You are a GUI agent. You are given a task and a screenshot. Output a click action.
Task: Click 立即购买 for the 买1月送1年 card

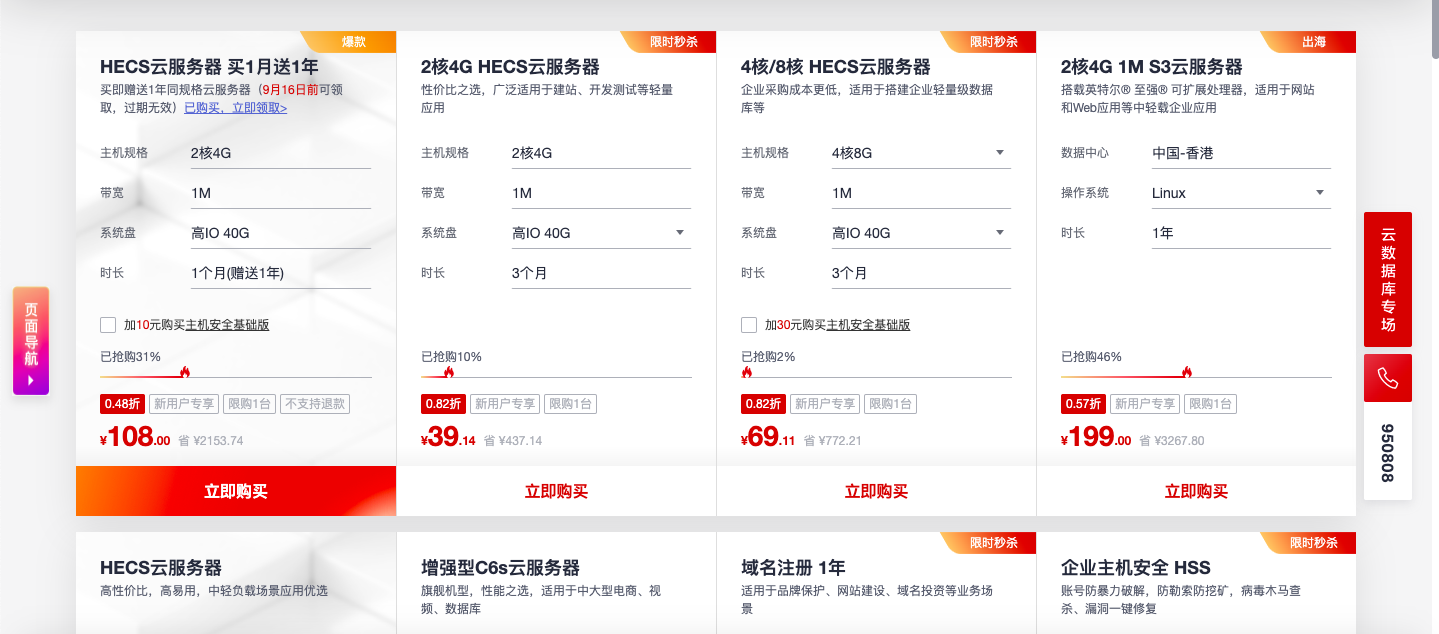pyautogui.click(x=236, y=491)
